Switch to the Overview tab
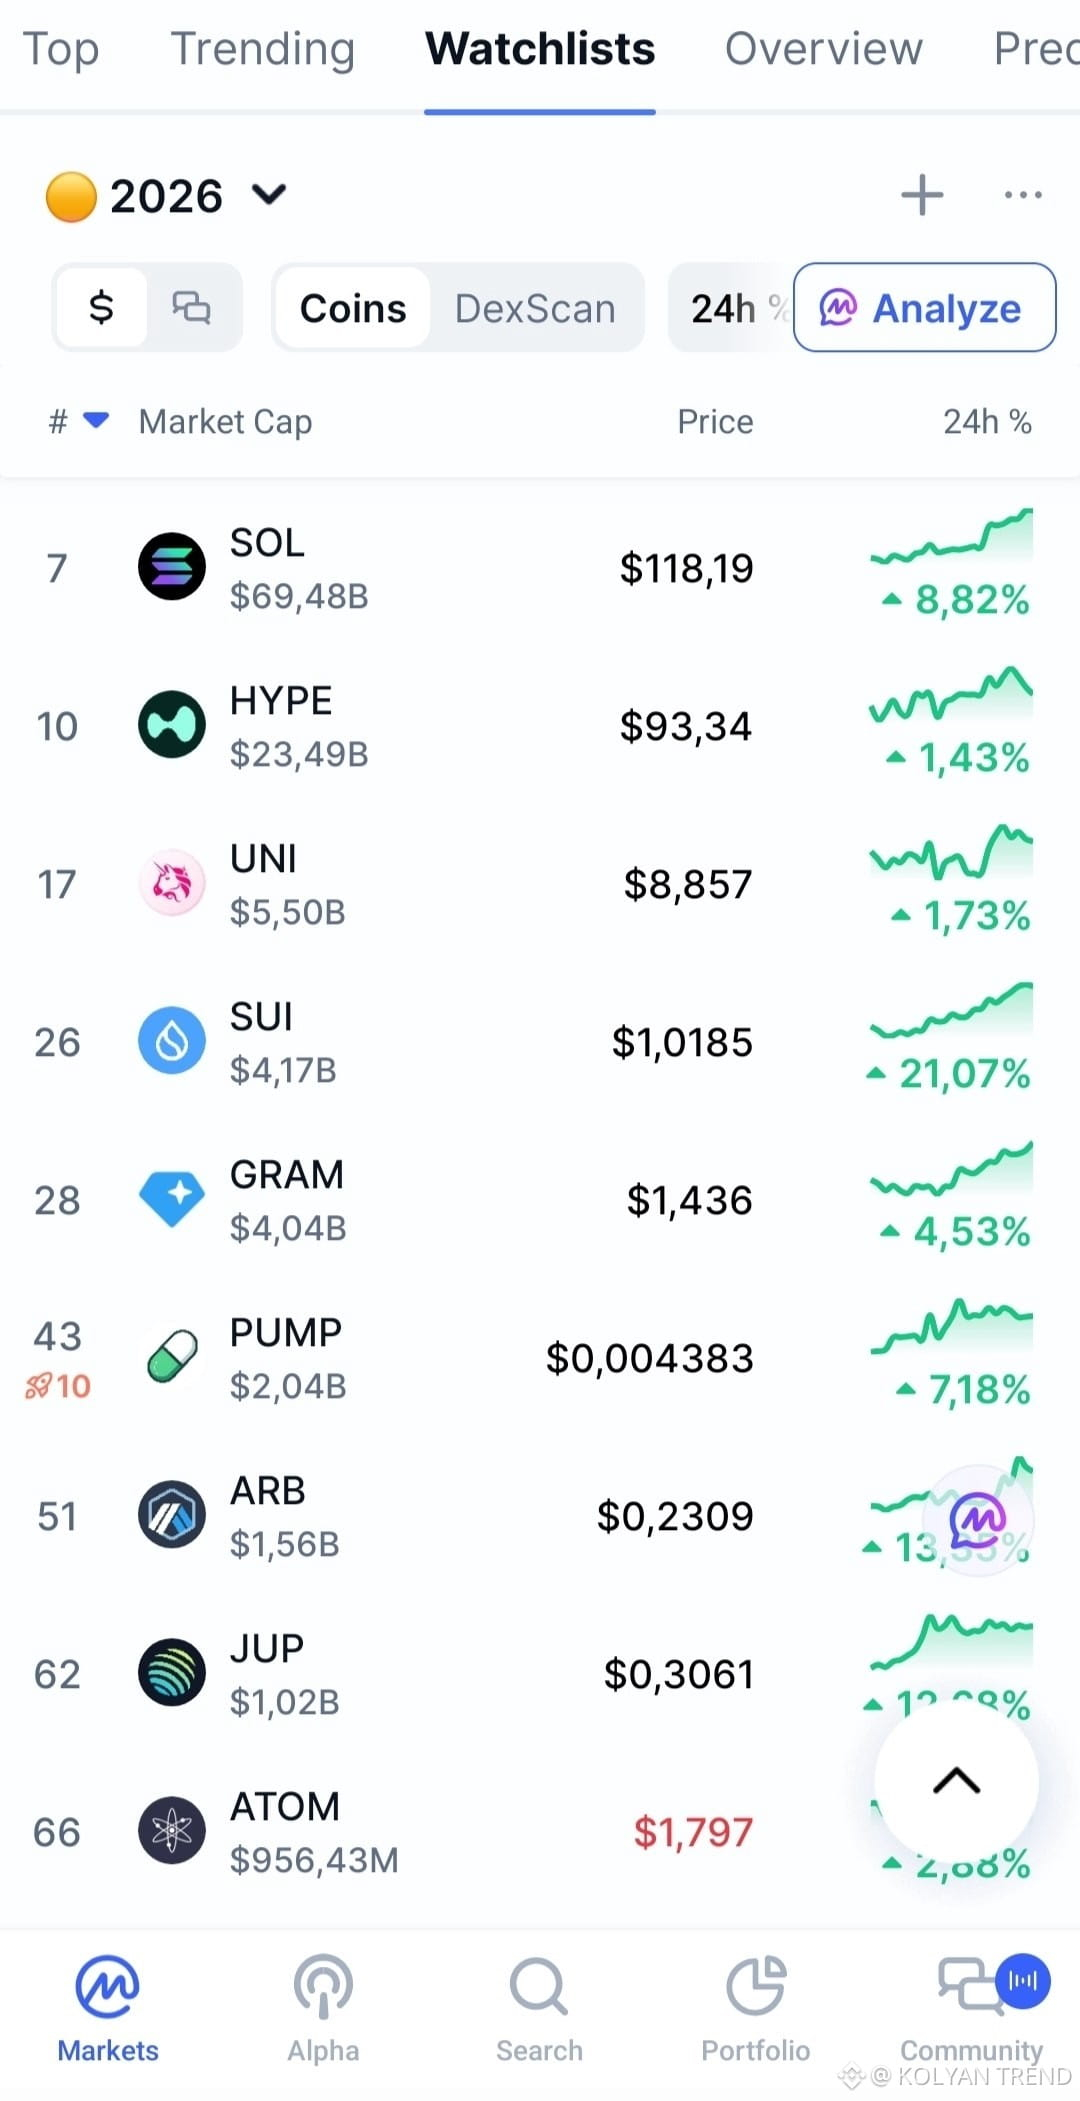Image resolution: width=1080 pixels, height=2101 pixels. [x=824, y=48]
